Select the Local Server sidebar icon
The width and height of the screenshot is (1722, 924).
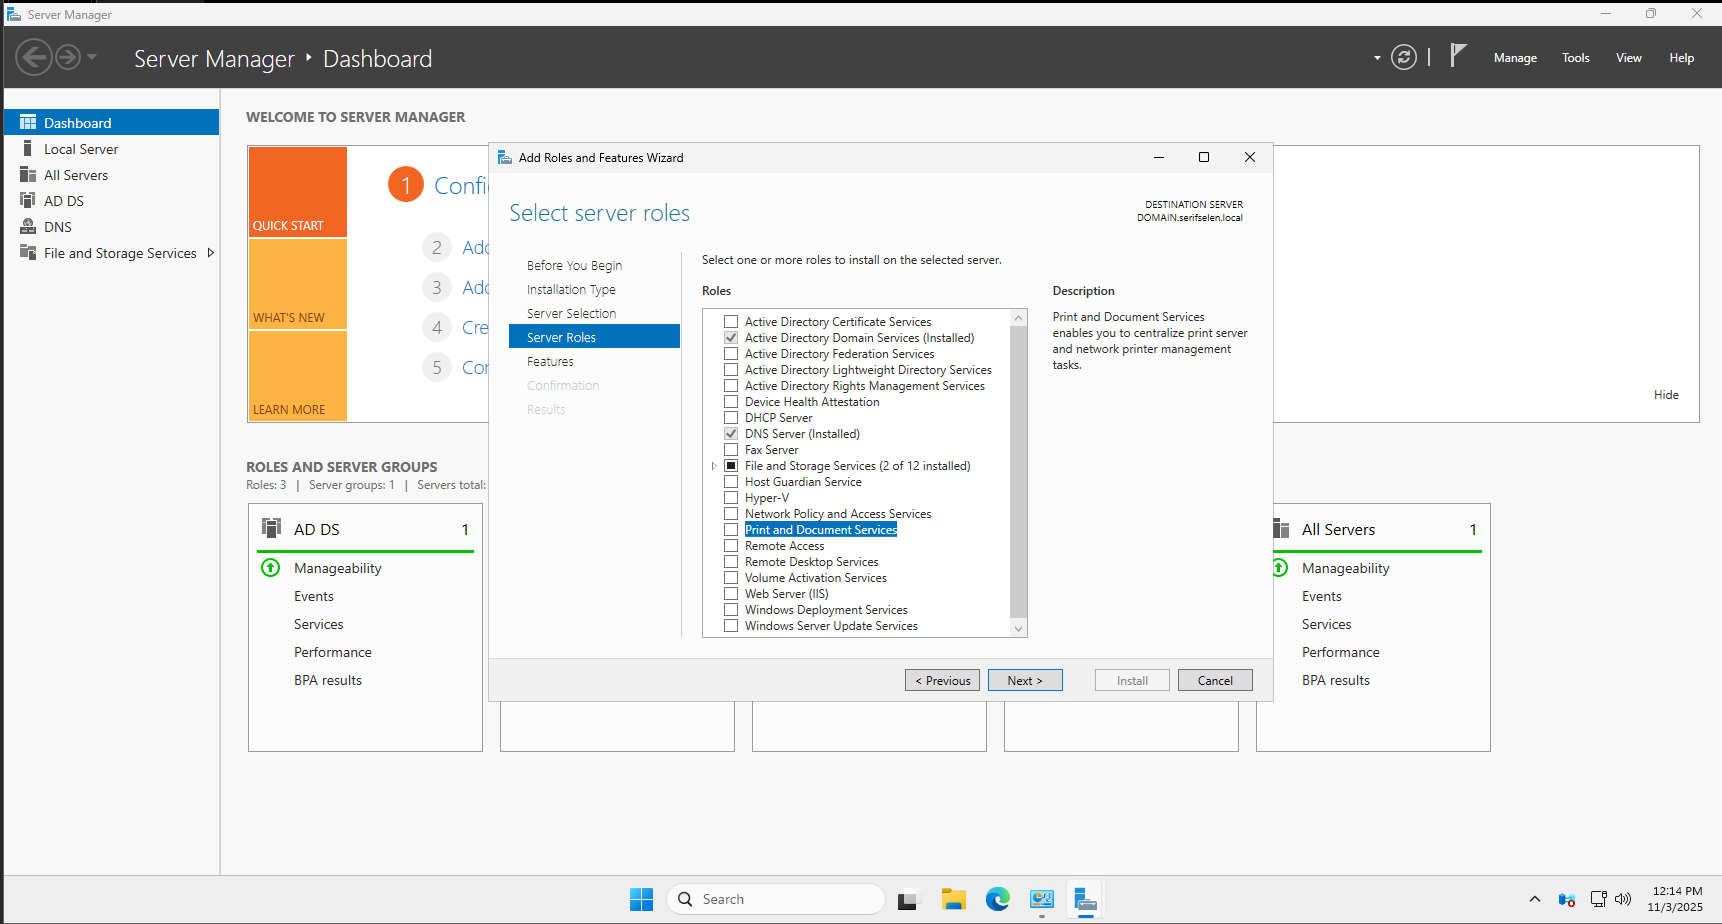pos(28,149)
